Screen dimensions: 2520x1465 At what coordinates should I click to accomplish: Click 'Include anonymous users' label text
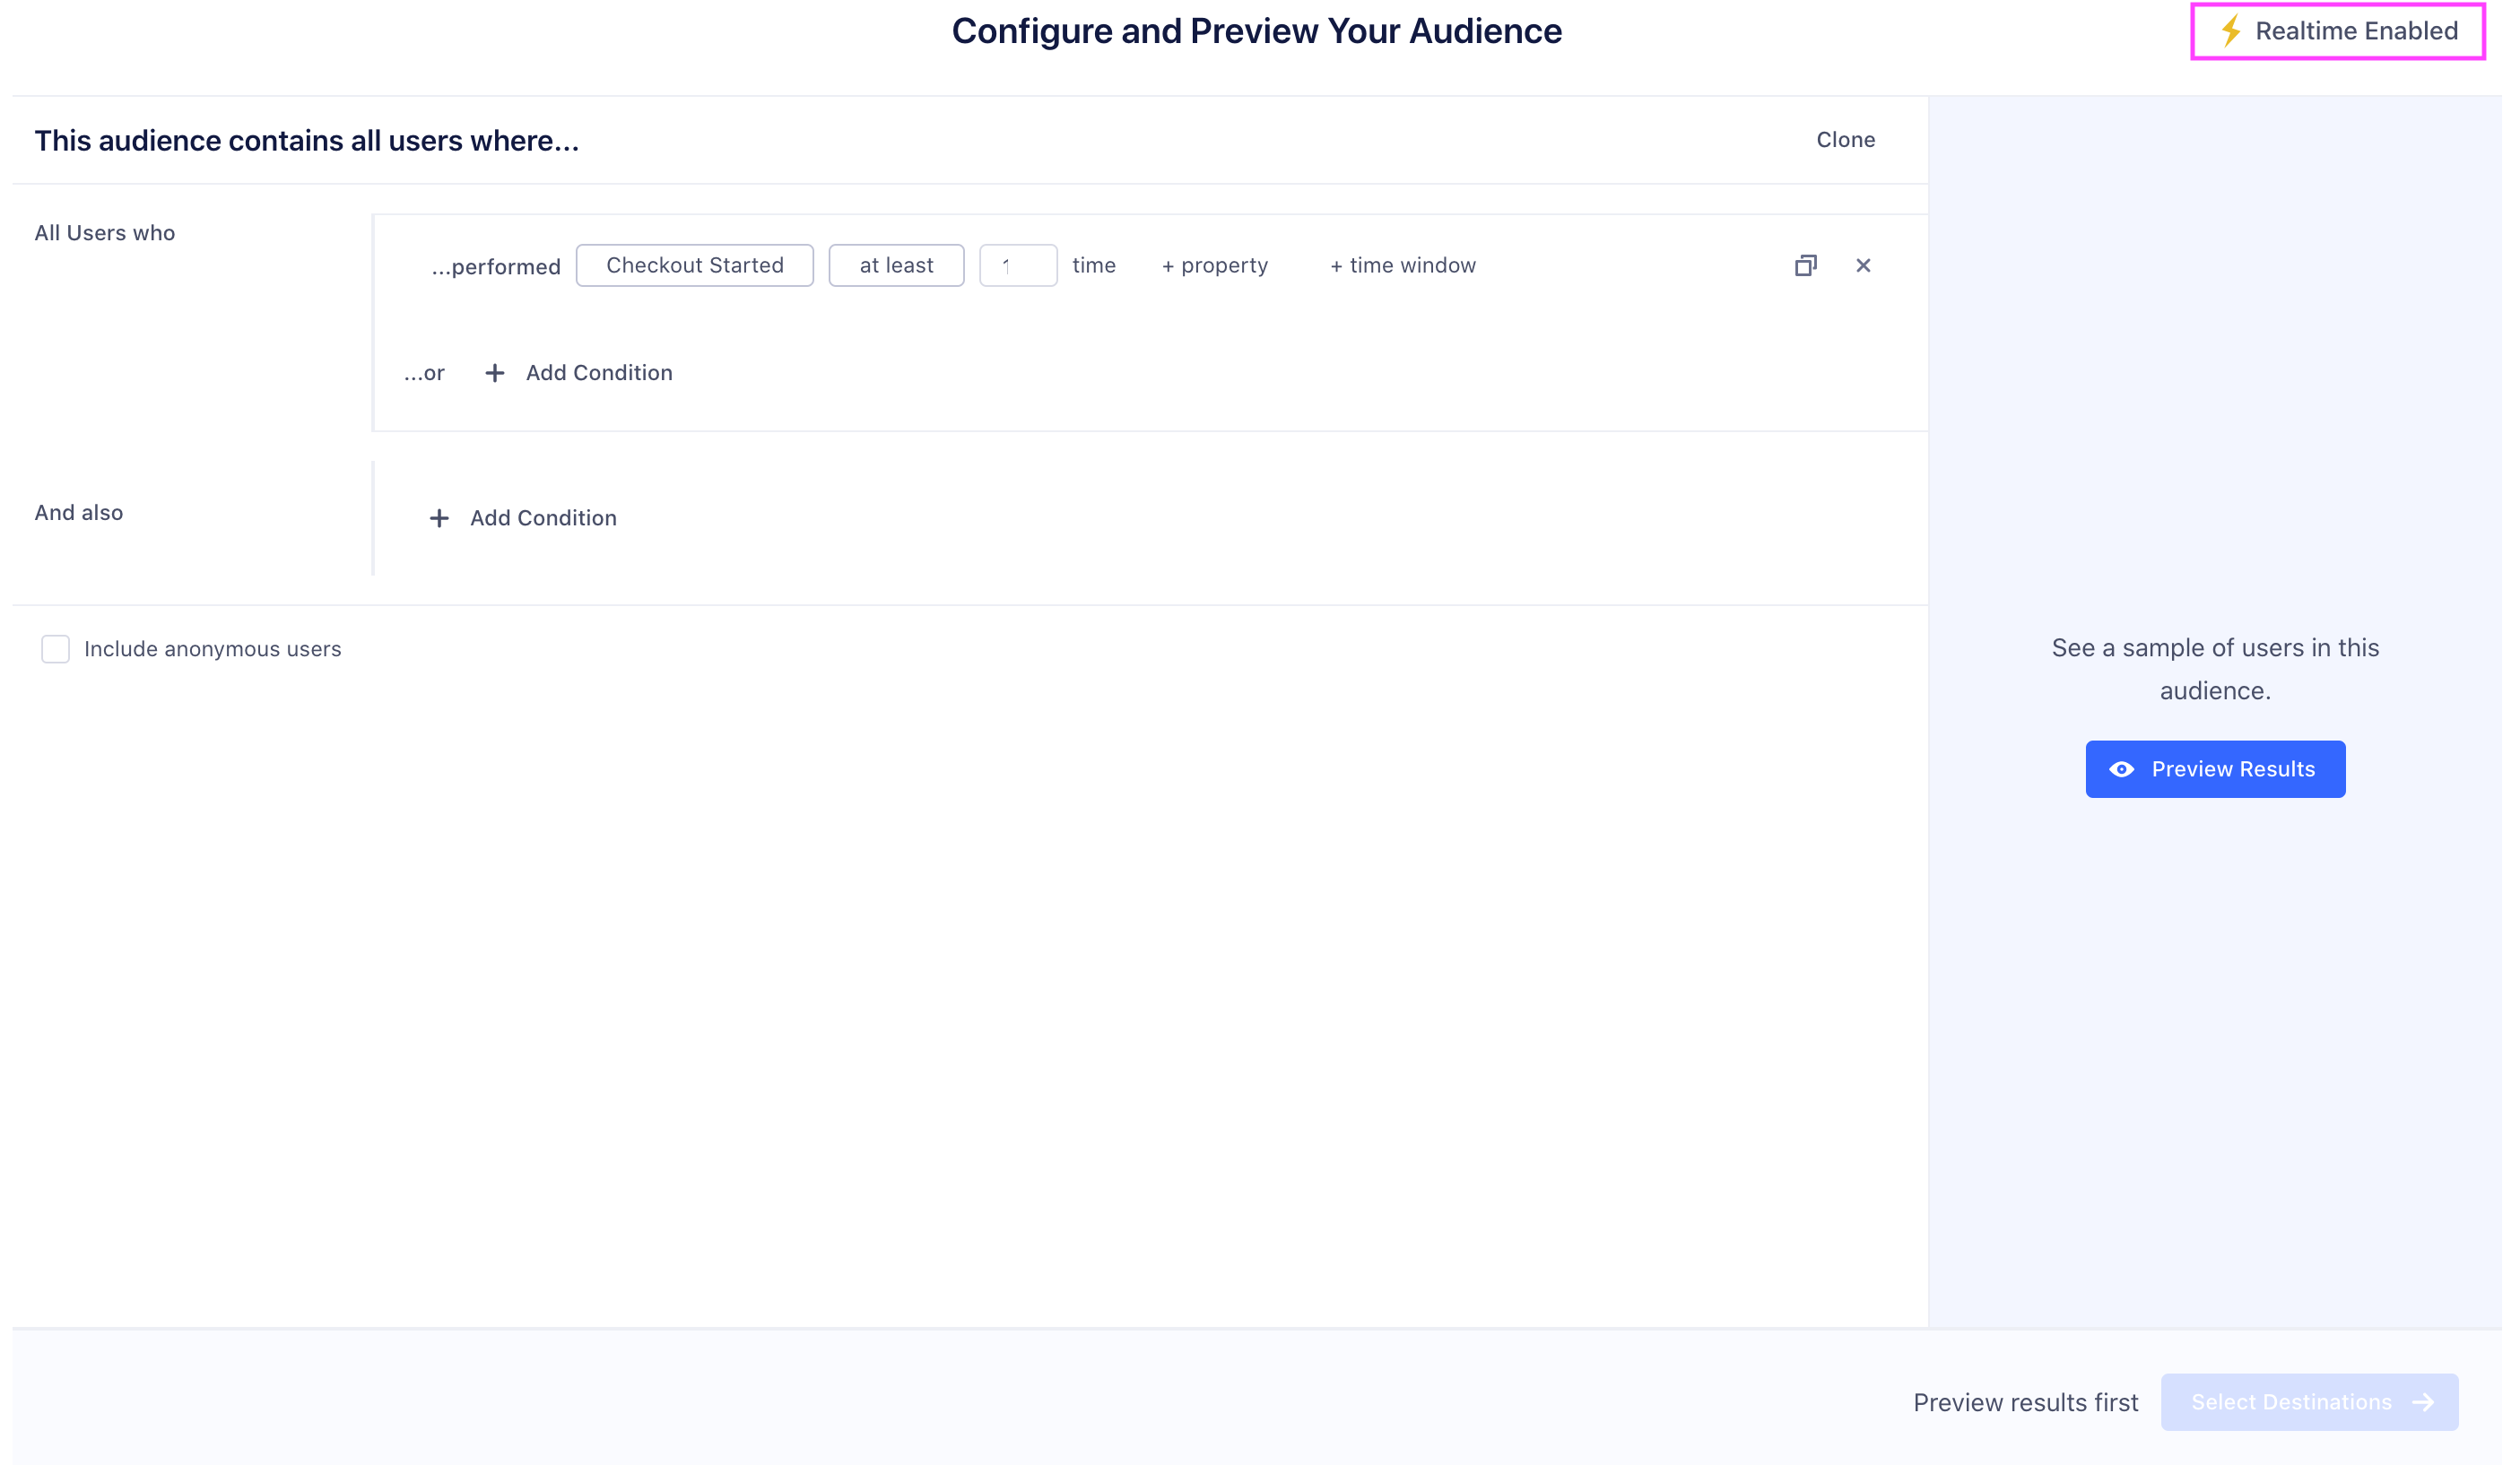click(x=212, y=649)
